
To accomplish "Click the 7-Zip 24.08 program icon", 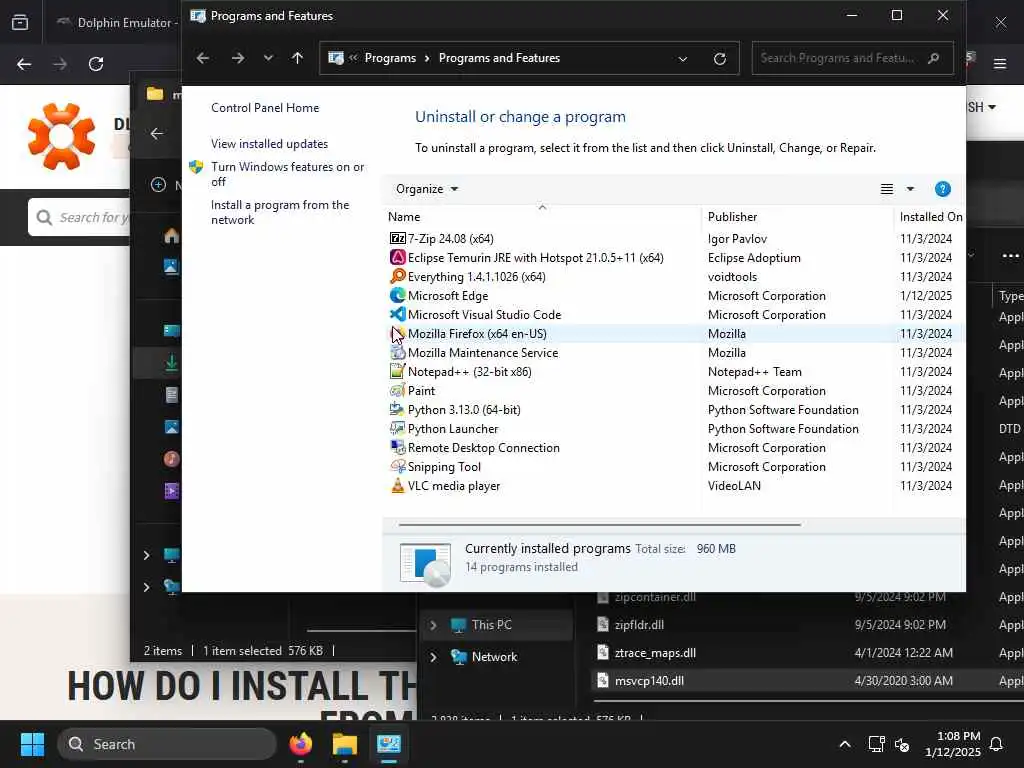I will (397, 238).
